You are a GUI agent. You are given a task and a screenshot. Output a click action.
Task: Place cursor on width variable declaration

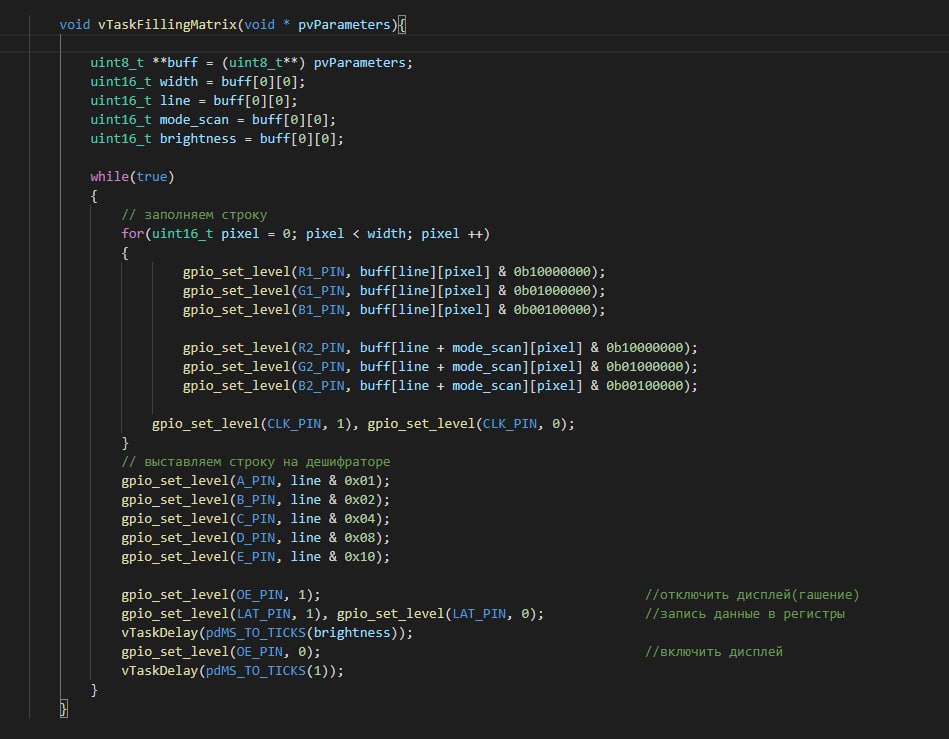(179, 81)
